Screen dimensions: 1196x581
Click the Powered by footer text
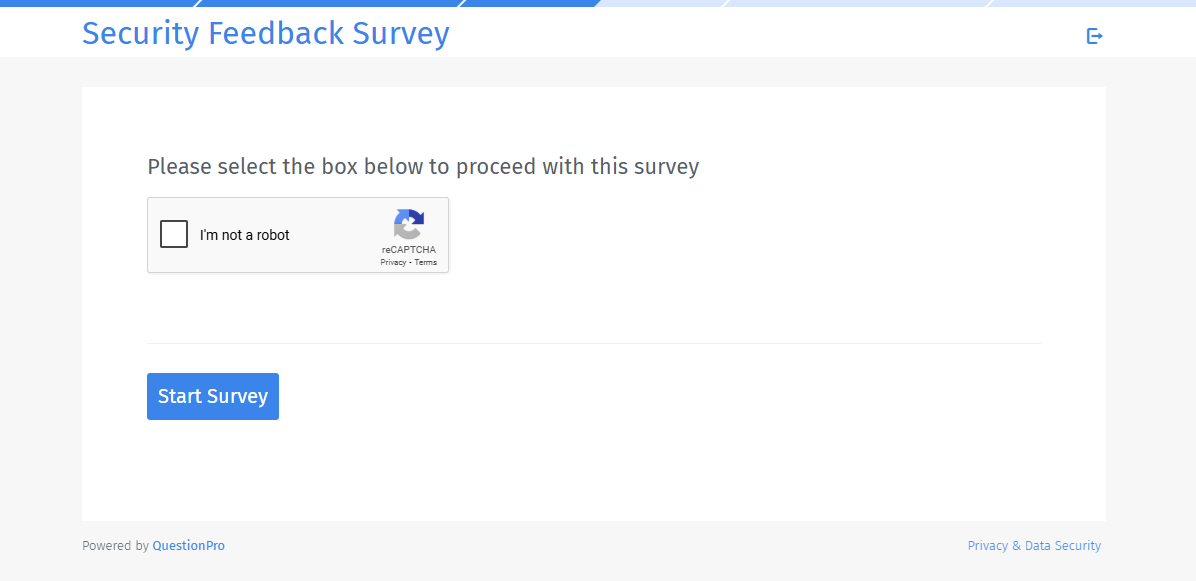[x=113, y=545]
